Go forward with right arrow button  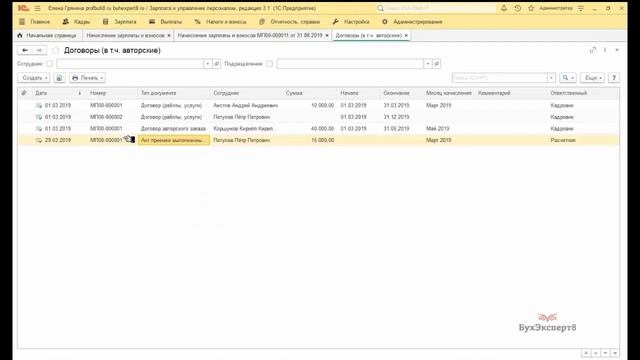point(39,50)
